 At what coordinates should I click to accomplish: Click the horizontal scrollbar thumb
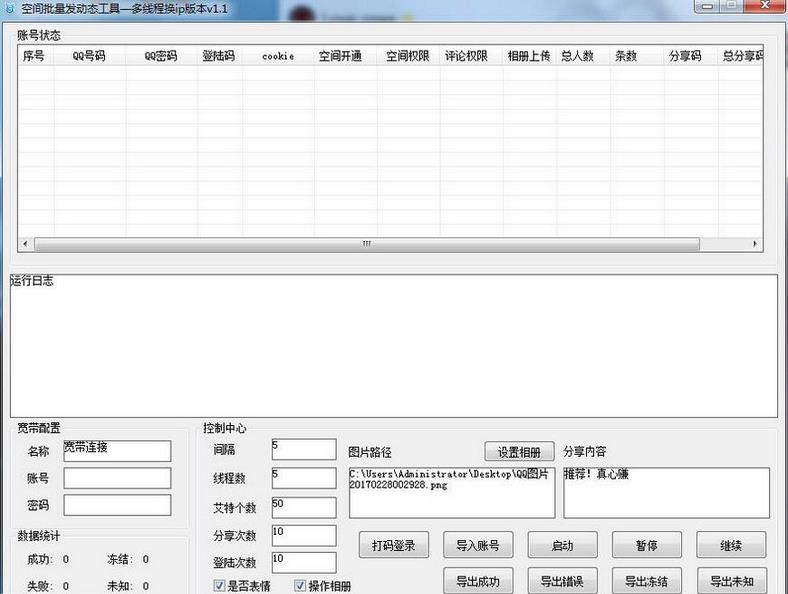[x=366, y=244]
